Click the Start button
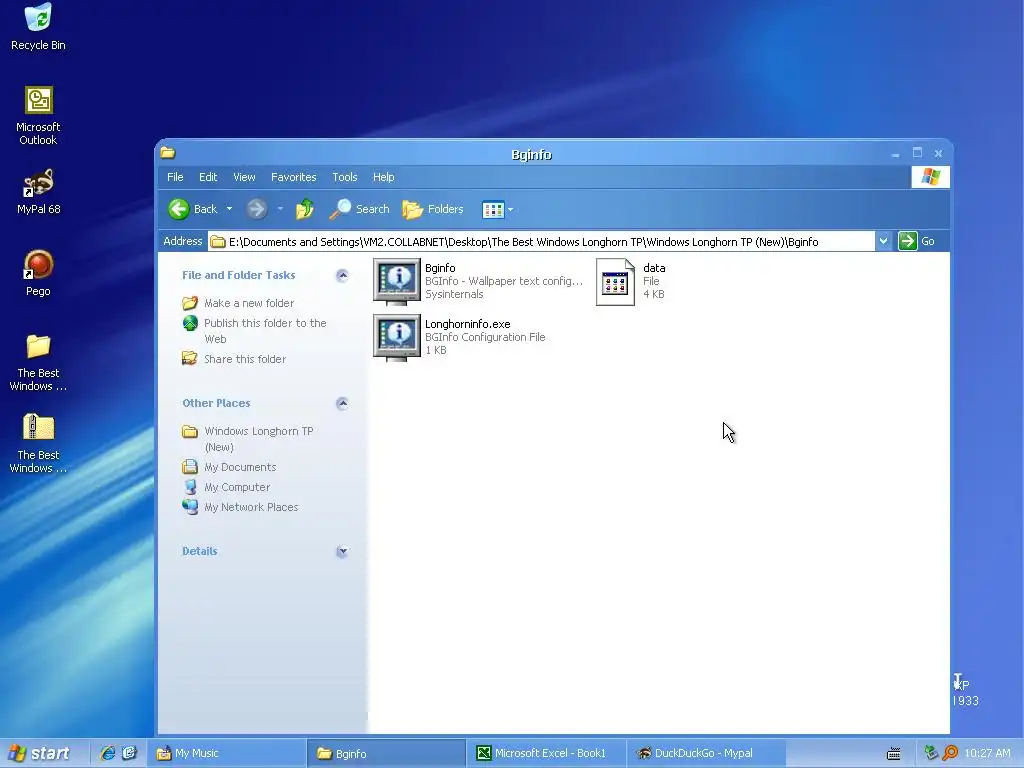This screenshot has height=768, width=1024. (x=41, y=753)
